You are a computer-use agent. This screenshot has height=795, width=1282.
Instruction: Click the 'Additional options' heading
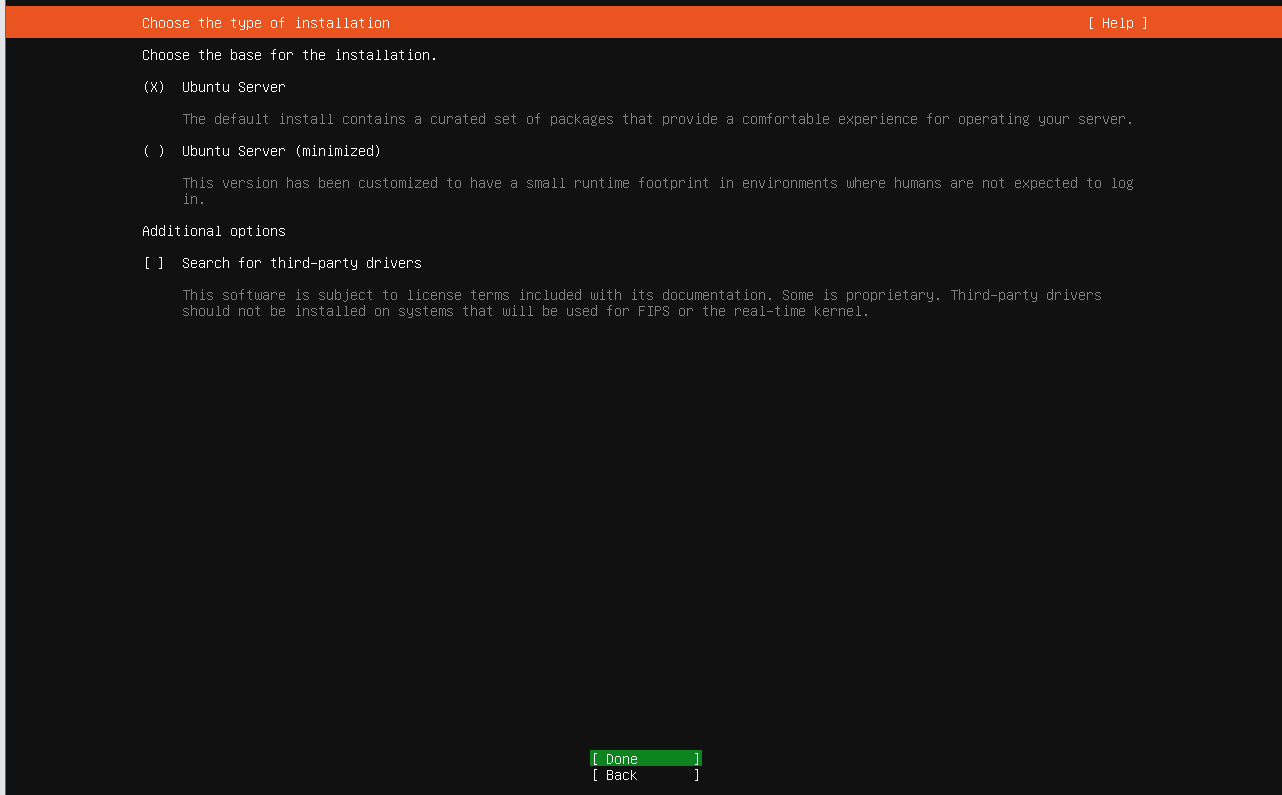click(x=214, y=231)
